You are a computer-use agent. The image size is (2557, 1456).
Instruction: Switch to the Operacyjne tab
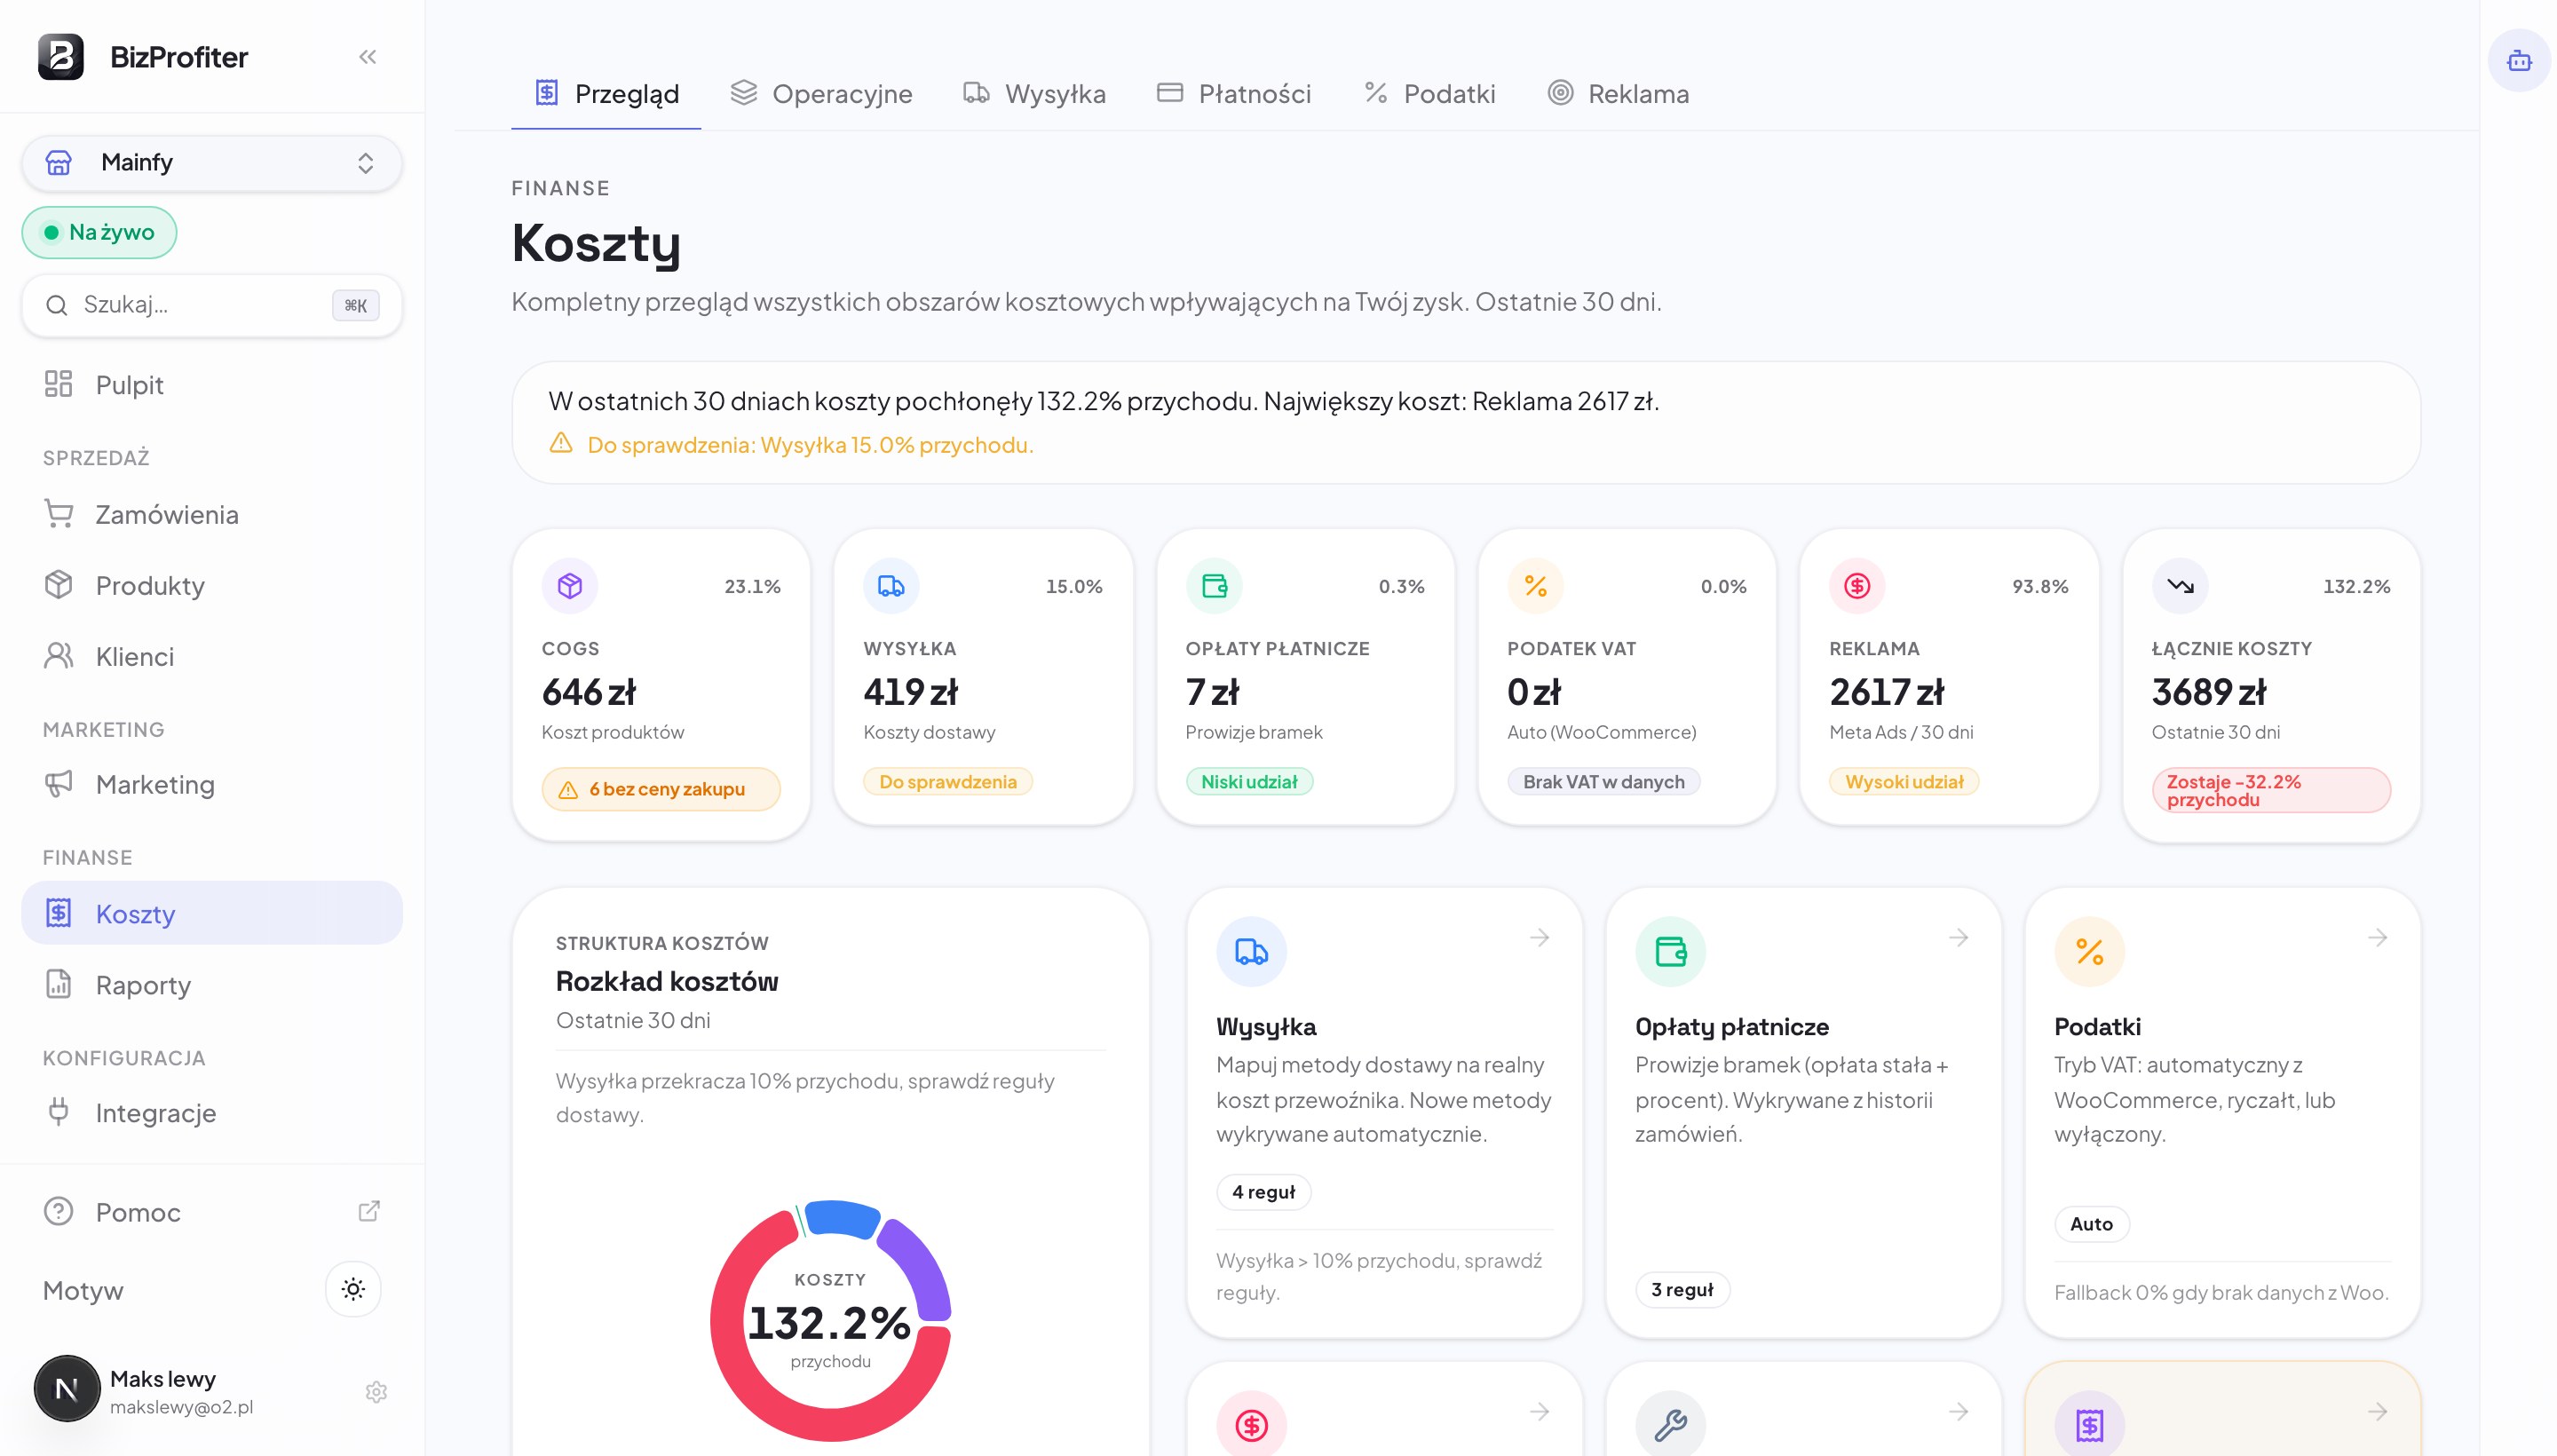821,94
